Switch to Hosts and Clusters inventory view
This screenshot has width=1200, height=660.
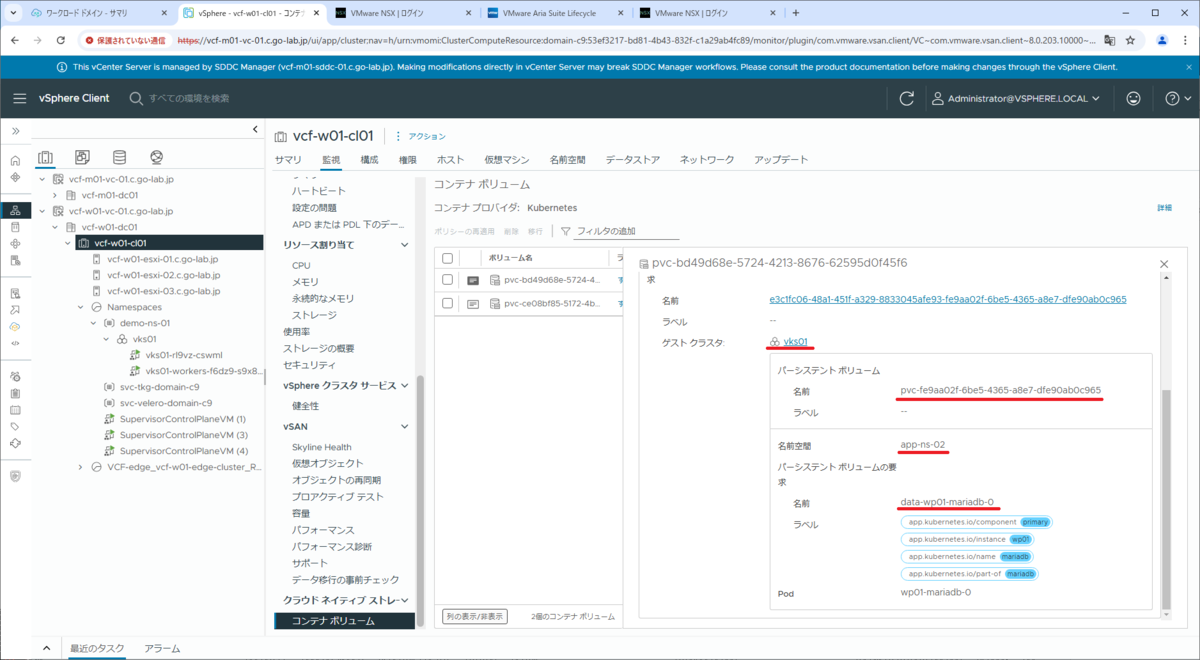click(x=45, y=158)
